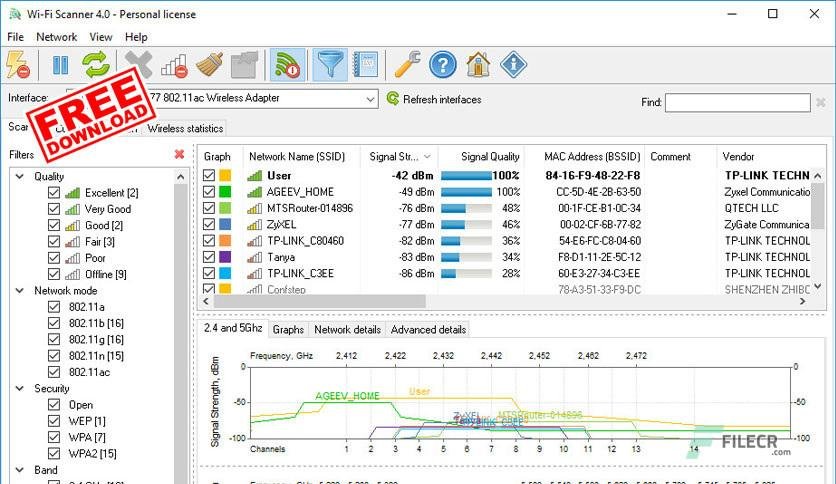Open the wrench settings icon
The height and width of the screenshot is (484, 836).
(407, 64)
